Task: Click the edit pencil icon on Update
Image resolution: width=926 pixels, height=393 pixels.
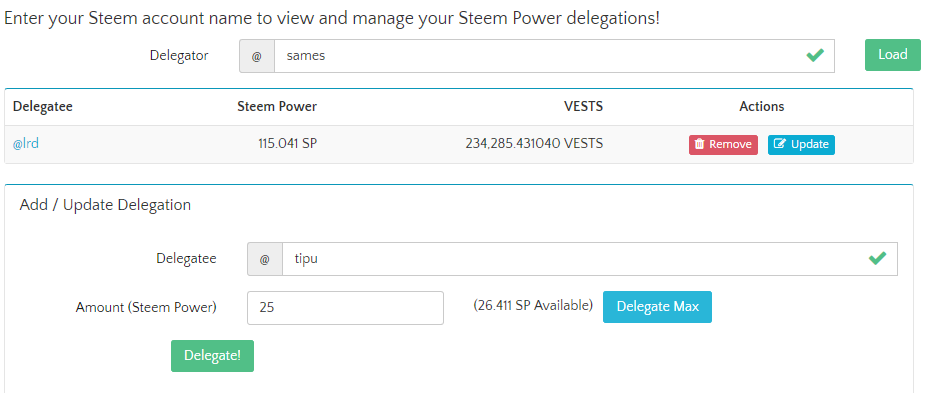Action: [780, 145]
